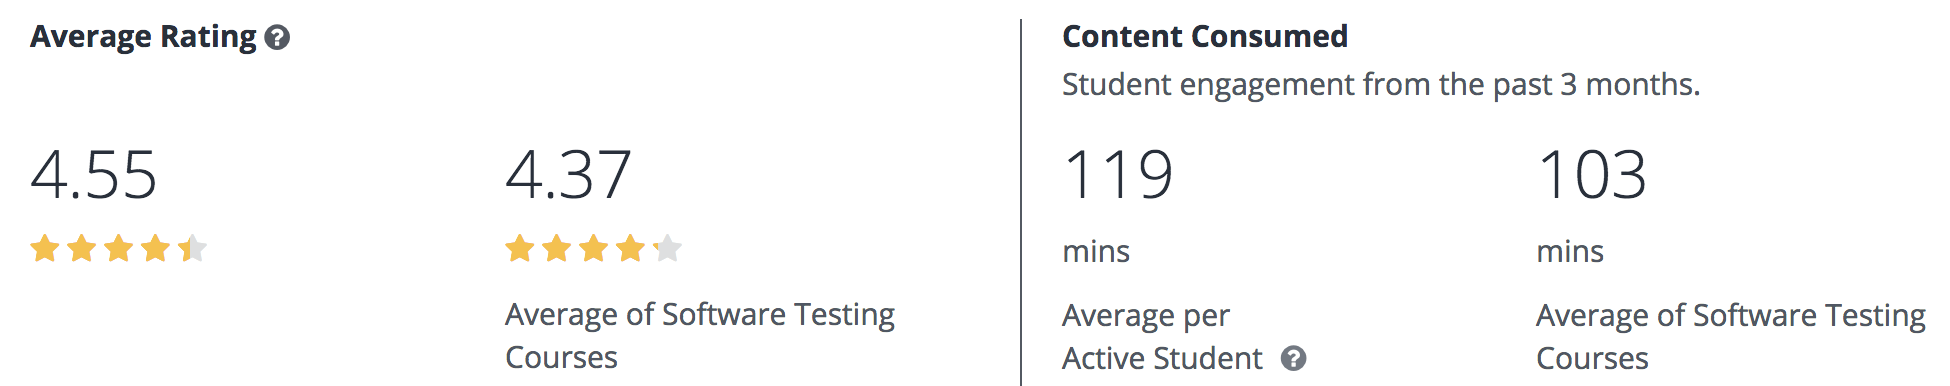1950x386 pixels.
Task: Click the help icon beside Average Rating
Action: [278, 38]
